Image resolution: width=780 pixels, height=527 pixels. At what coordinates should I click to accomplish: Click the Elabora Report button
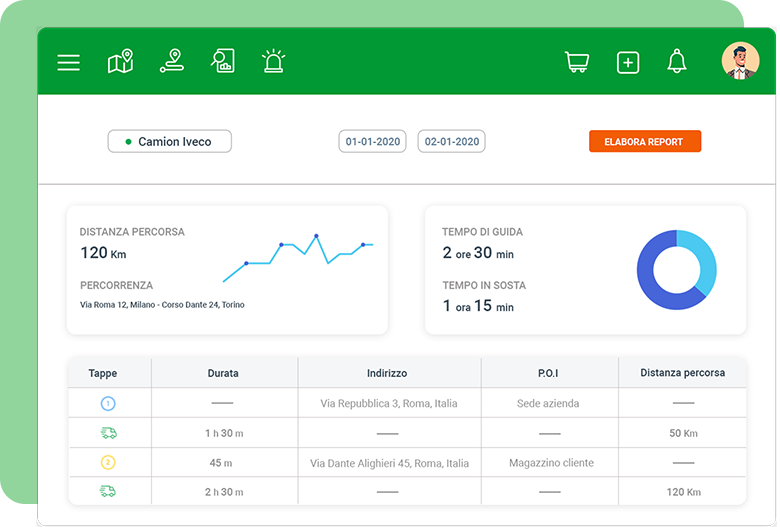[645, 142]
